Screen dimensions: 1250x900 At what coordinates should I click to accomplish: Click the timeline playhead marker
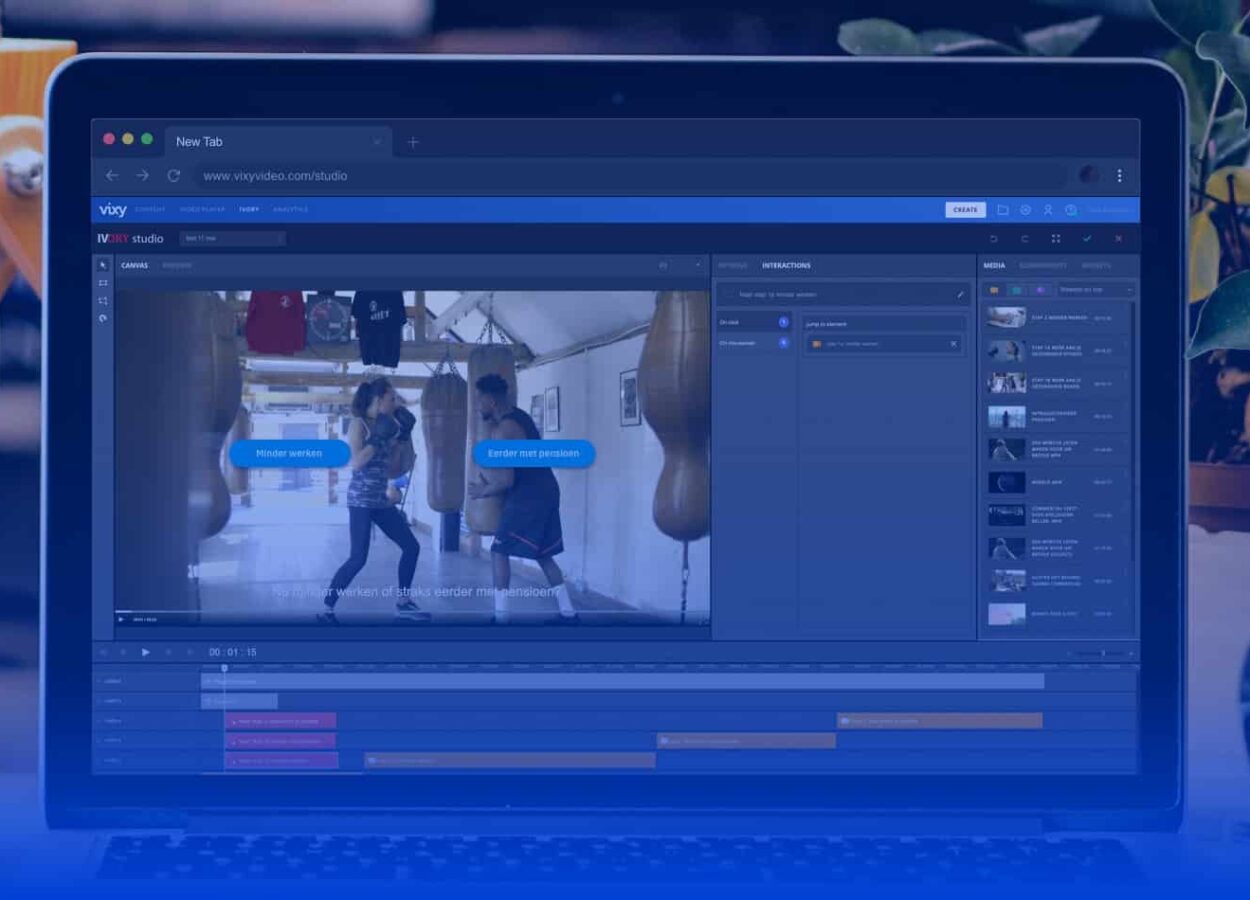pos(224,668)
